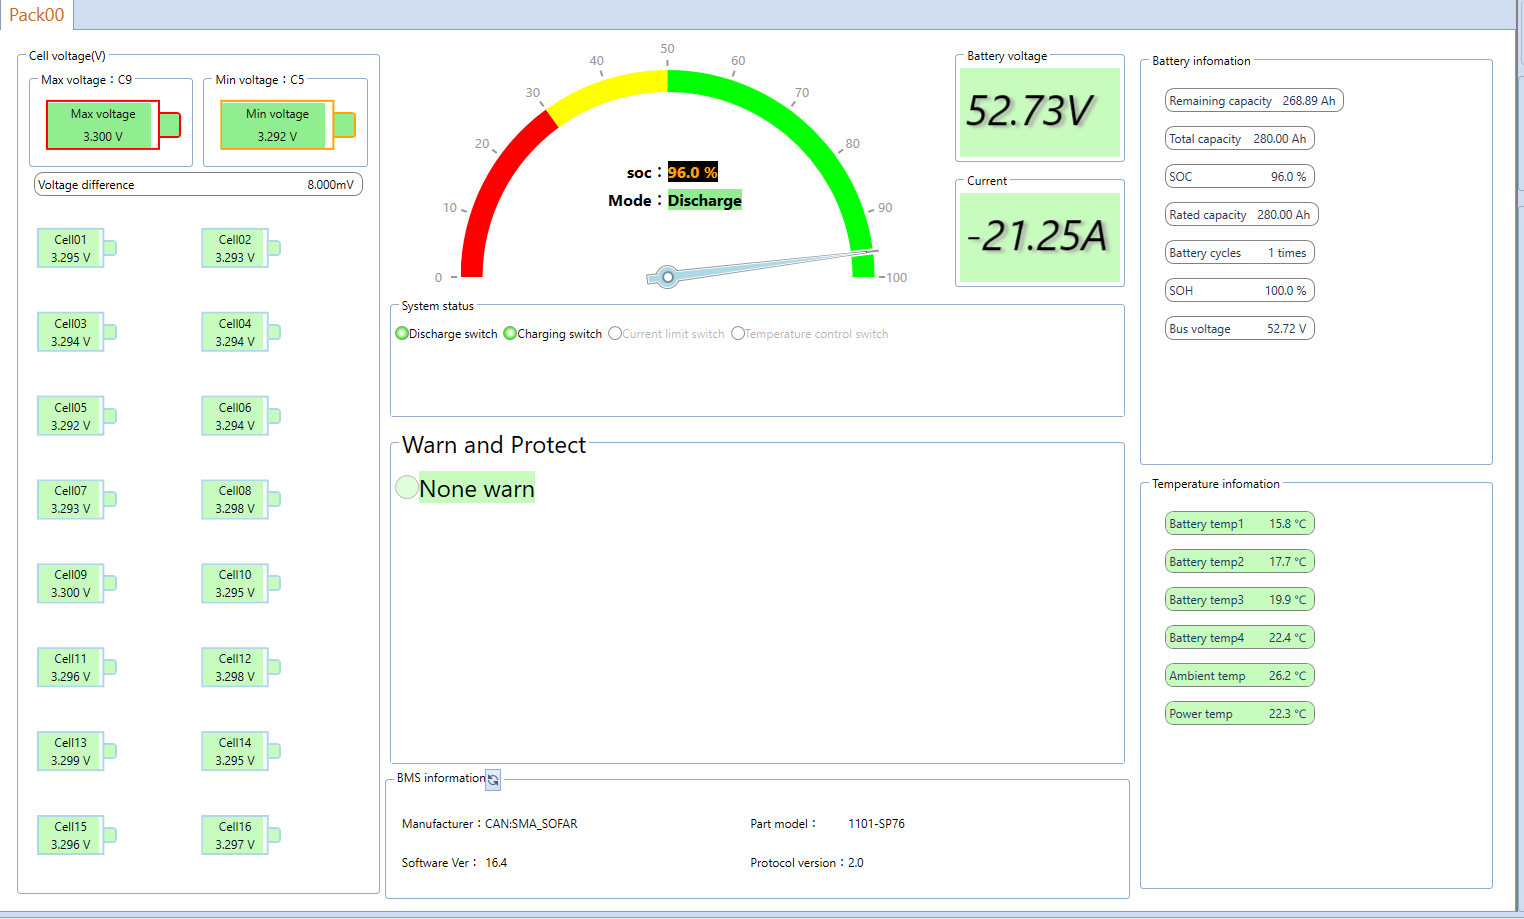The height and width of the screenshot is (919, 1524).
Task: Click the Current -21.25A display
Action: (1040, 237)
